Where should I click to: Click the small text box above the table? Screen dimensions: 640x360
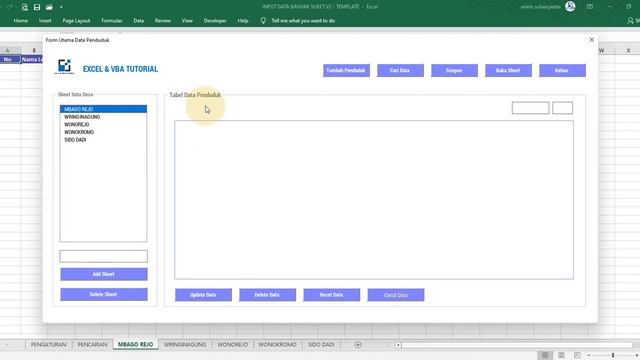click(x=562, y=108)
